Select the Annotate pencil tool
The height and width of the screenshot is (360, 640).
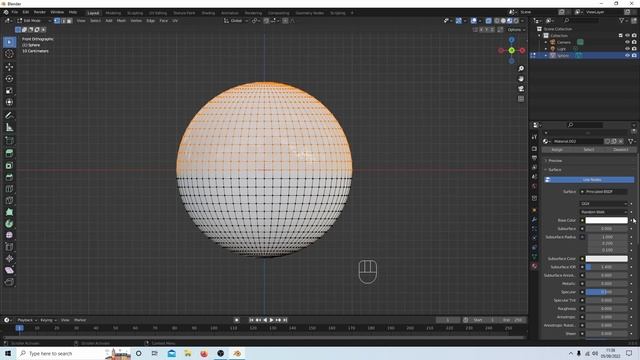click(9, 116)
